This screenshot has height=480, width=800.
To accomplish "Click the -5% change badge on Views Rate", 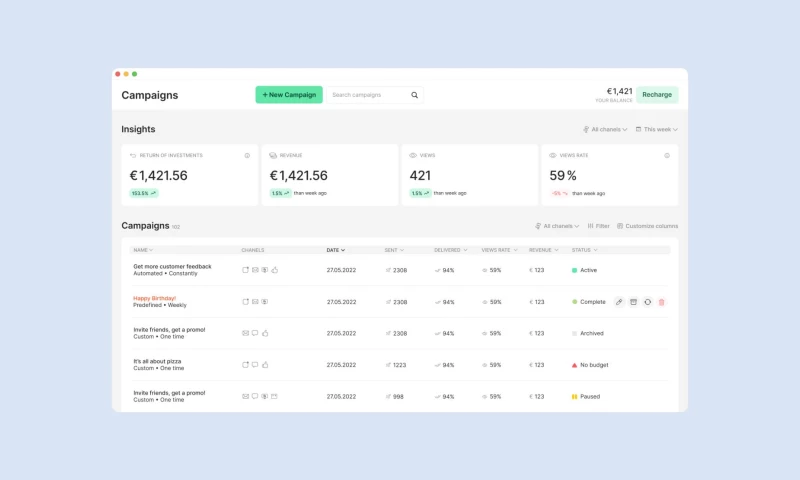I will [559, 193].
